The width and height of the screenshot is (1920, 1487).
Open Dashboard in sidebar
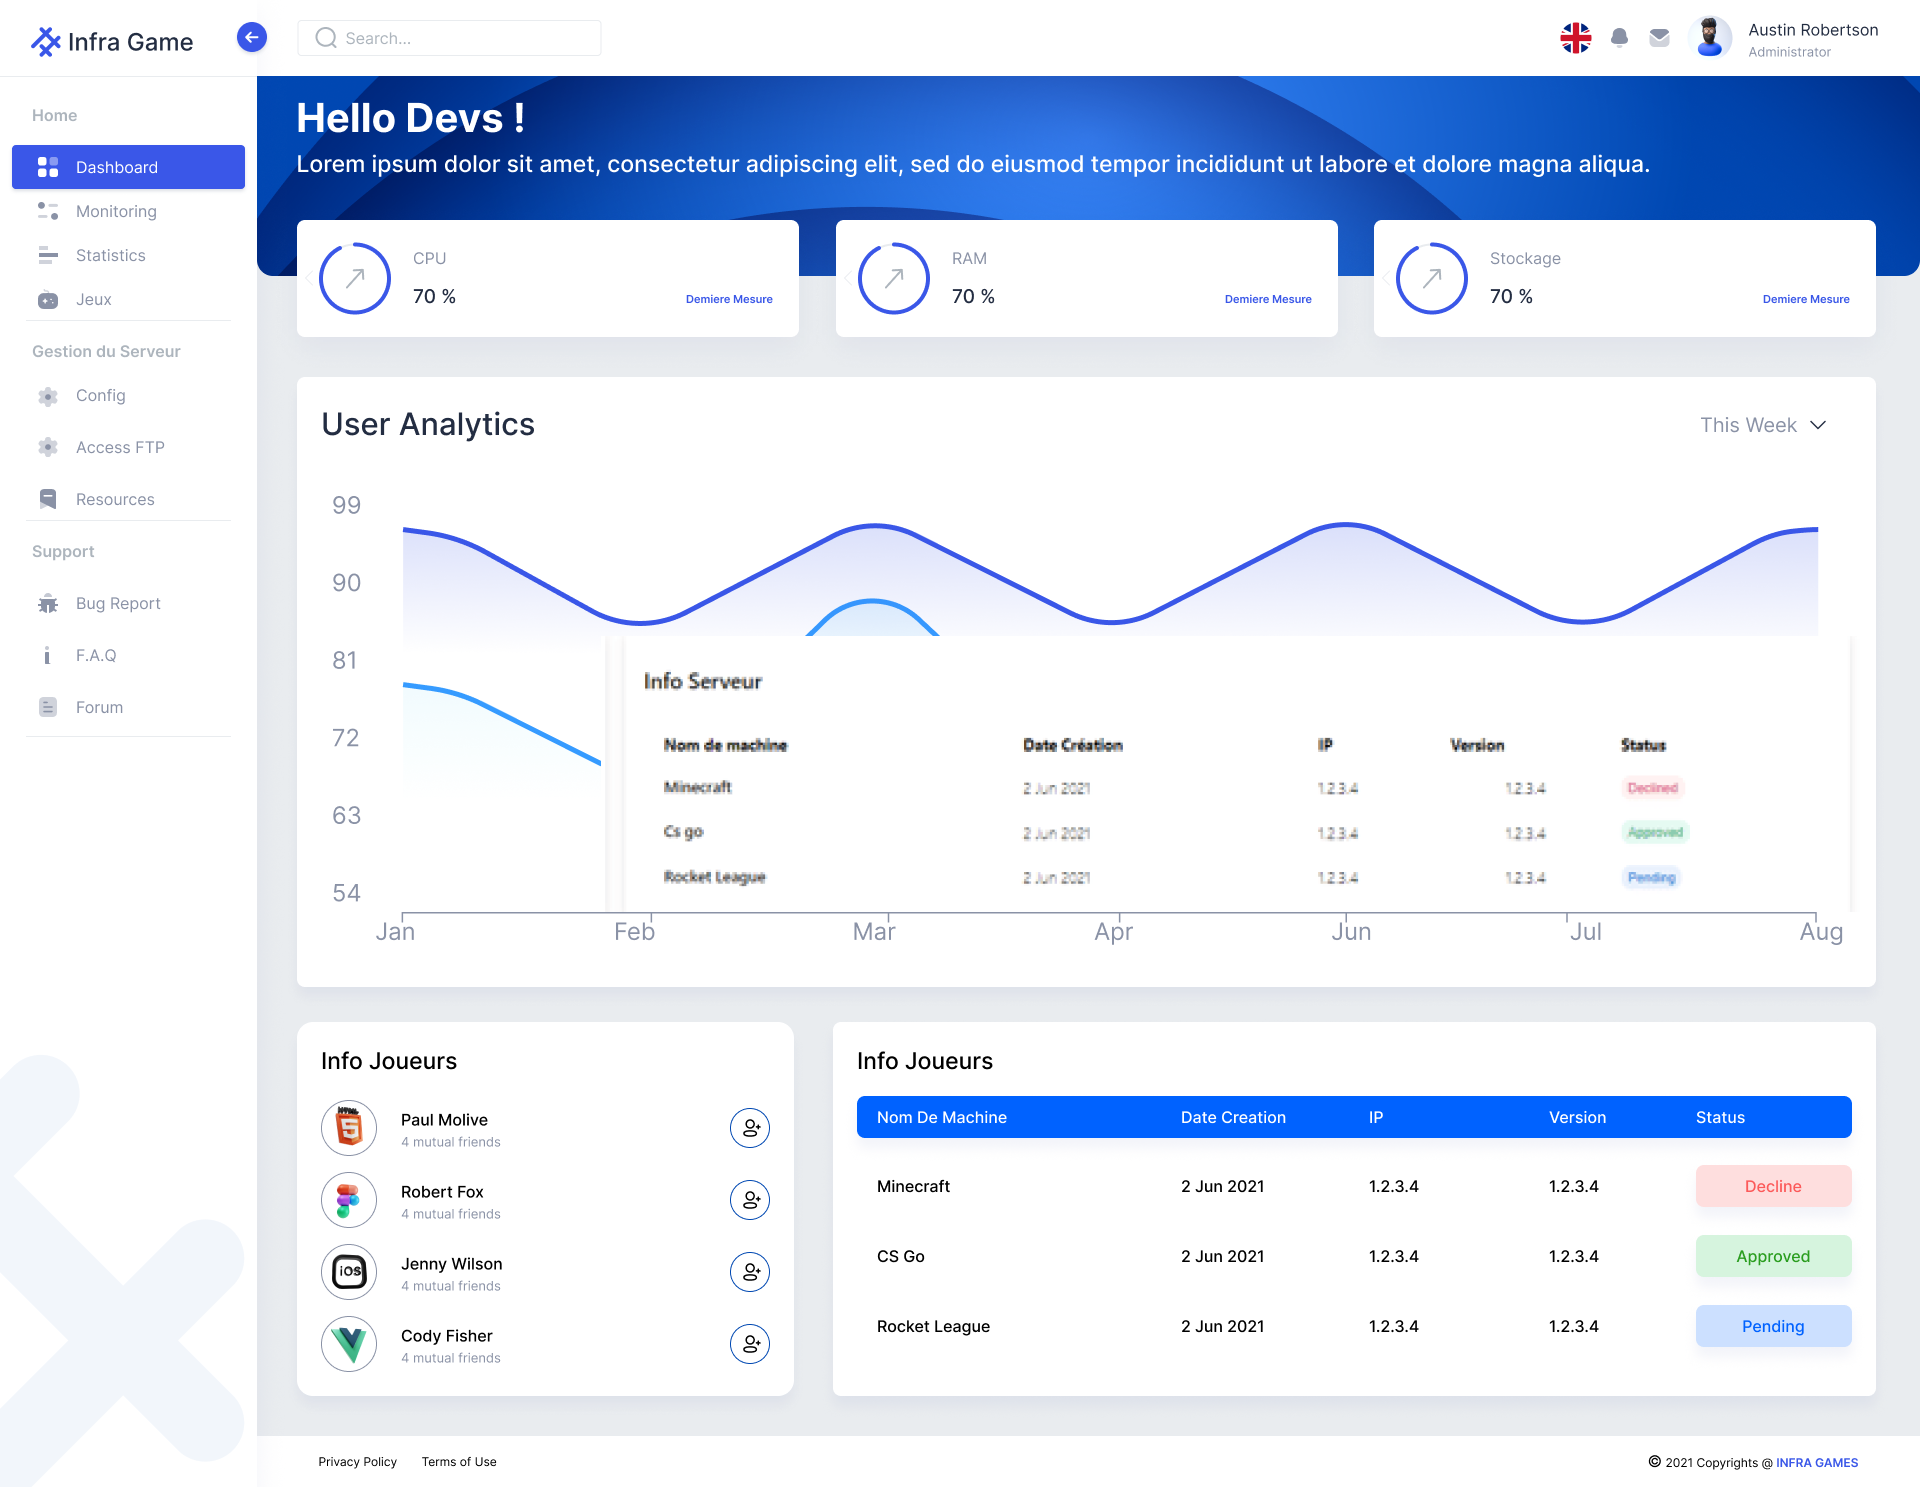(128, 167)
